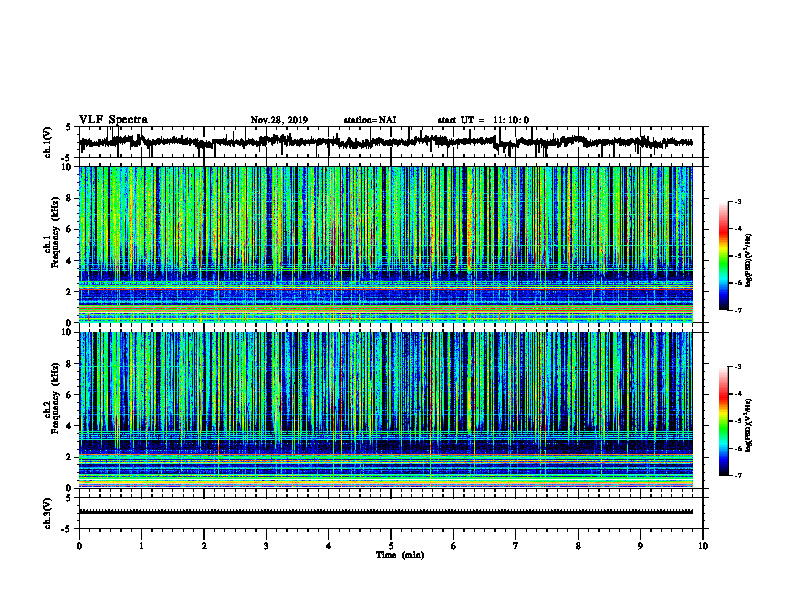
Task: Click time axis tick label '3'
Action: pyautogui.click(x=266, y=546)
